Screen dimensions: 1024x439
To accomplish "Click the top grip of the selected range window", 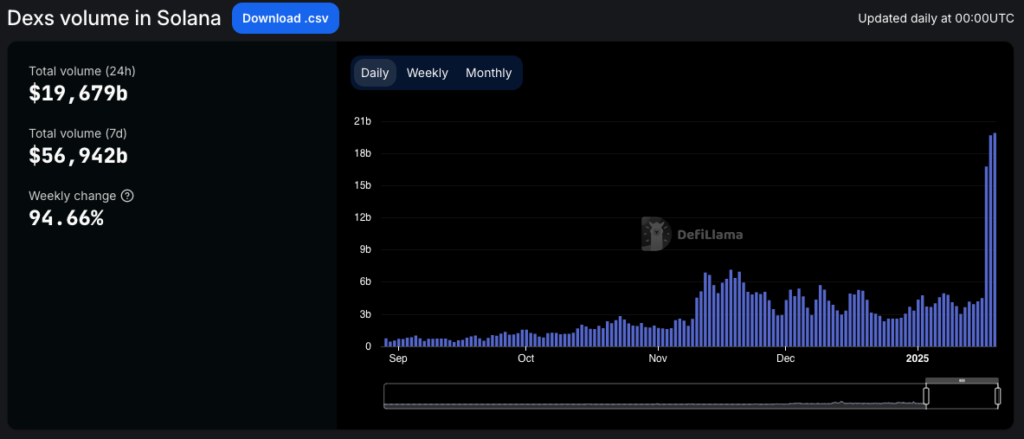I will point(961,381).
